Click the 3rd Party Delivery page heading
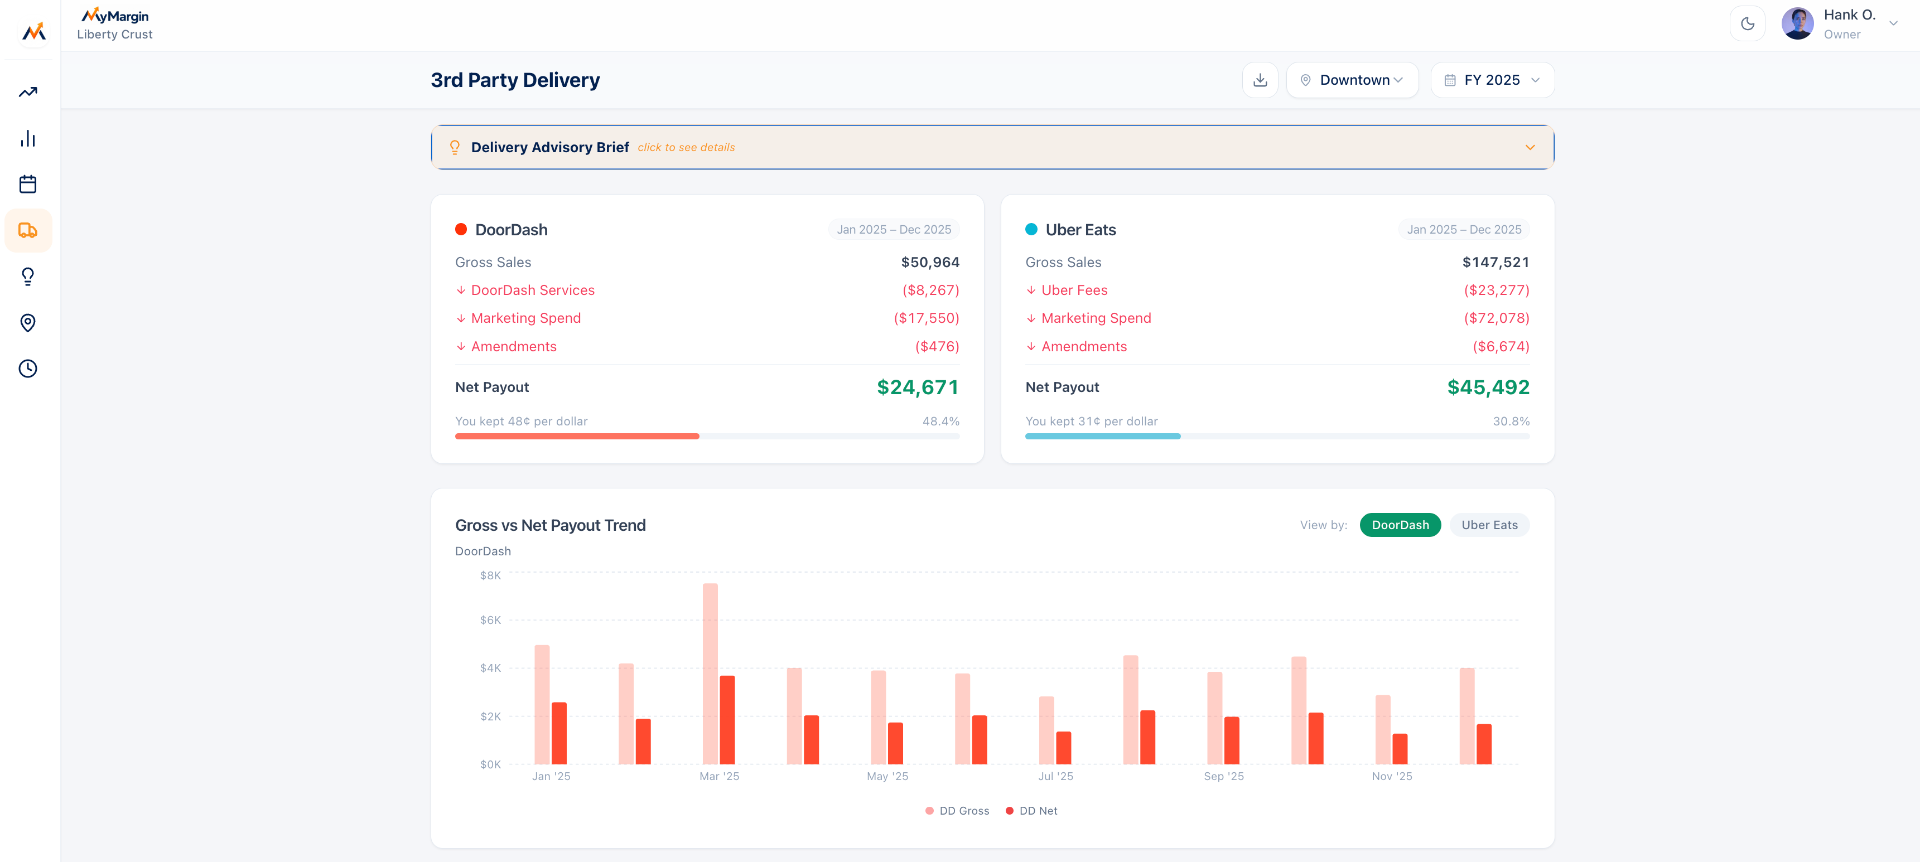 [x=515, y=80]
